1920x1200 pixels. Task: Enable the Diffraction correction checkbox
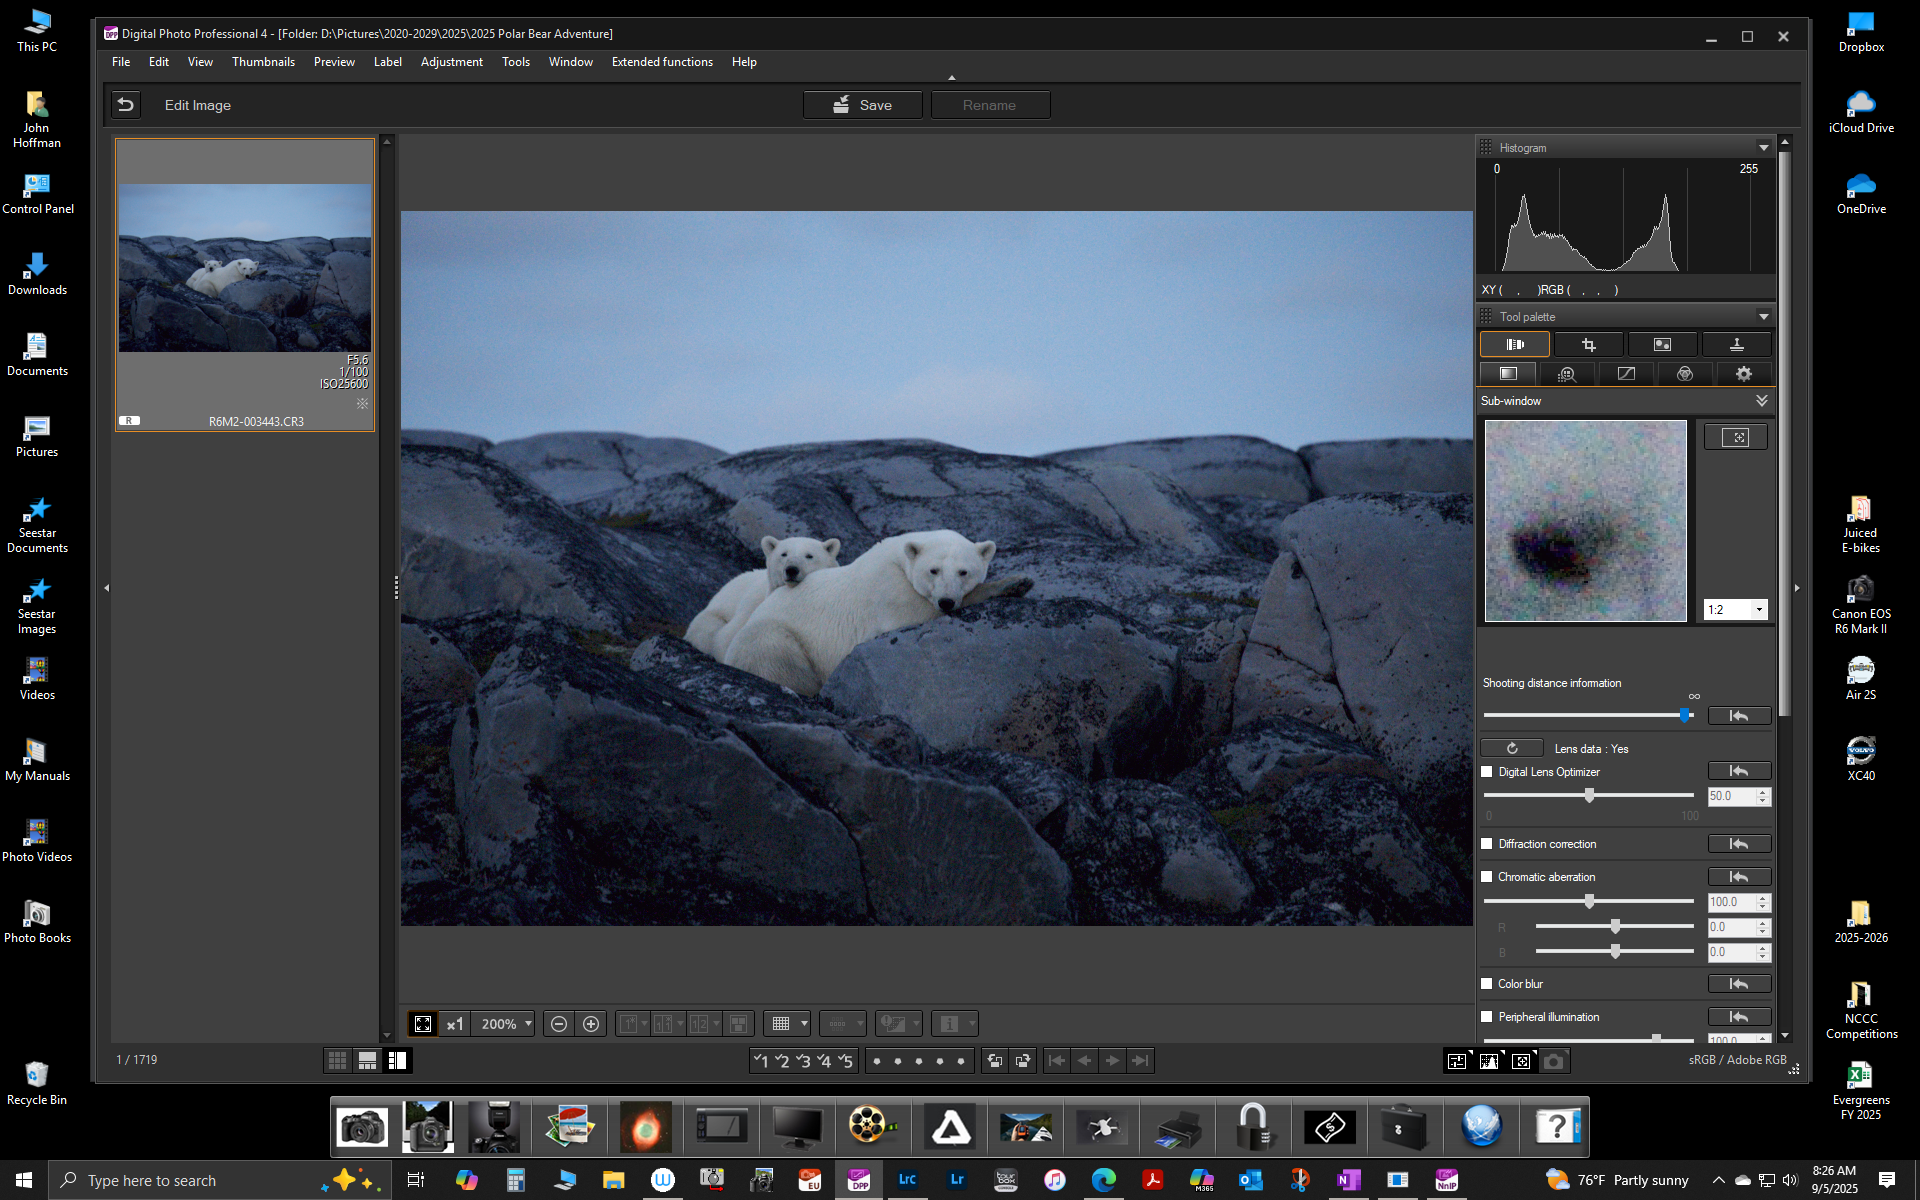point(1487,844)
